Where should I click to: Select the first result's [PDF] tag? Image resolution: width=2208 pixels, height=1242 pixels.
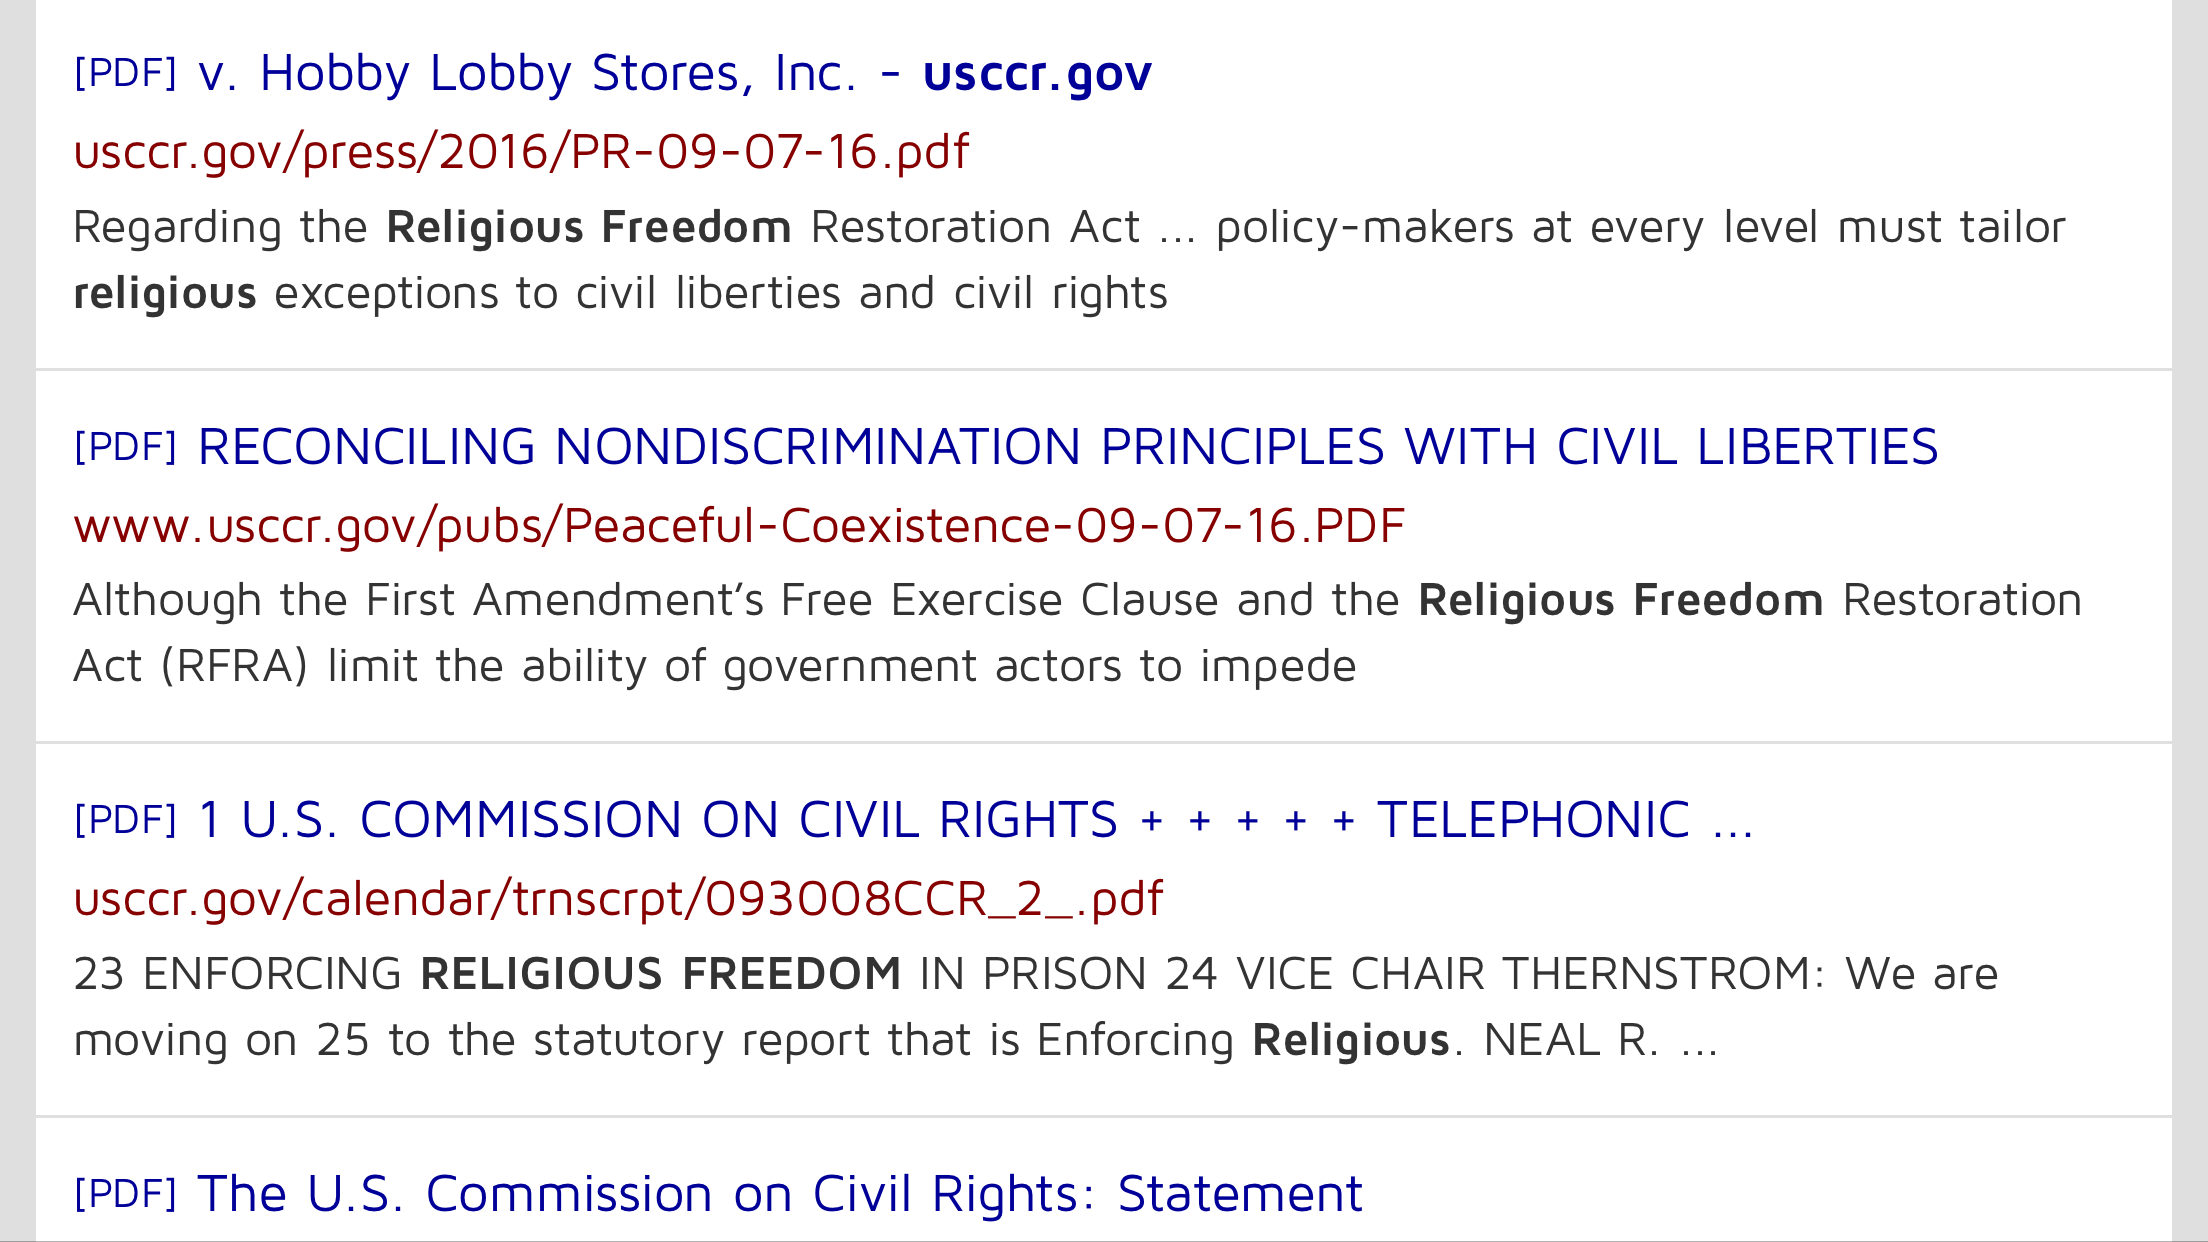[125, 73]
